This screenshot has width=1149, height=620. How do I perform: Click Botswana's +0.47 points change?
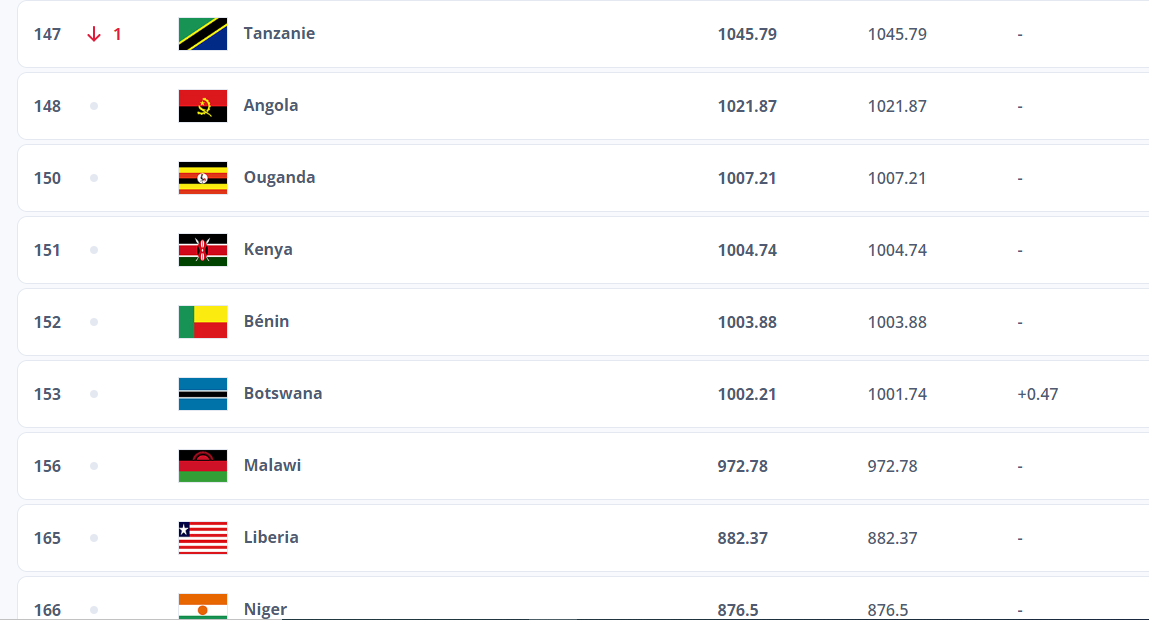coord(1037,394)
